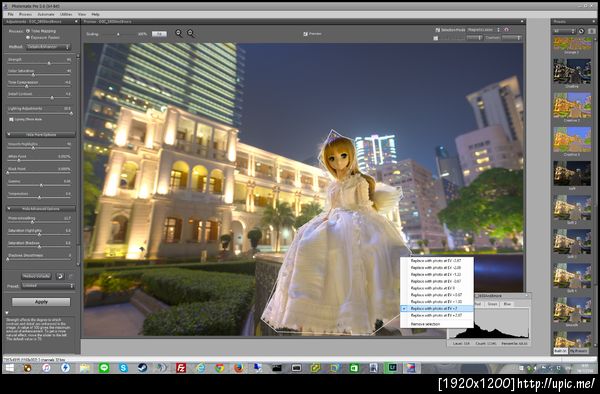Click the Photomatix icon at the taskbar's end
Image resolution: width=600 pixels, height=394 pixels.
click(411, 368)
